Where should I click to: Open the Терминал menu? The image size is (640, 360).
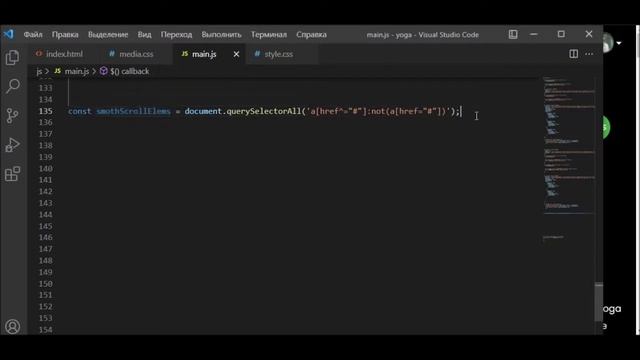(269, 35)
